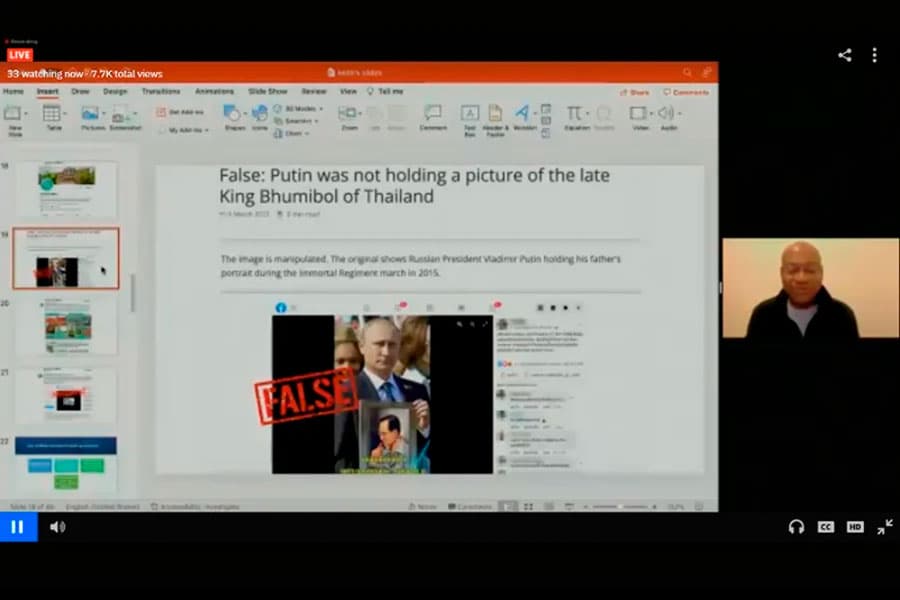
Task: Insert Icons from the ribbon
Action: (x=260, y=118)
